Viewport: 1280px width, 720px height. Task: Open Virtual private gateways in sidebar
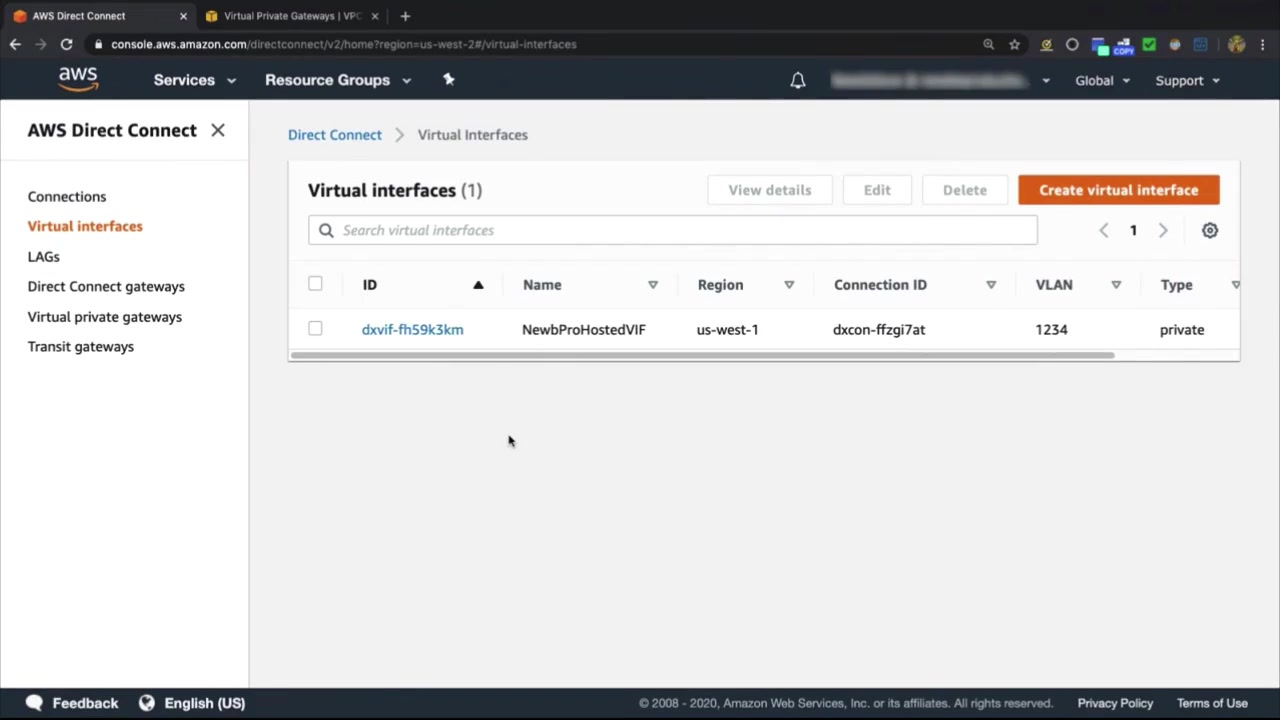(x=105, y=317)
